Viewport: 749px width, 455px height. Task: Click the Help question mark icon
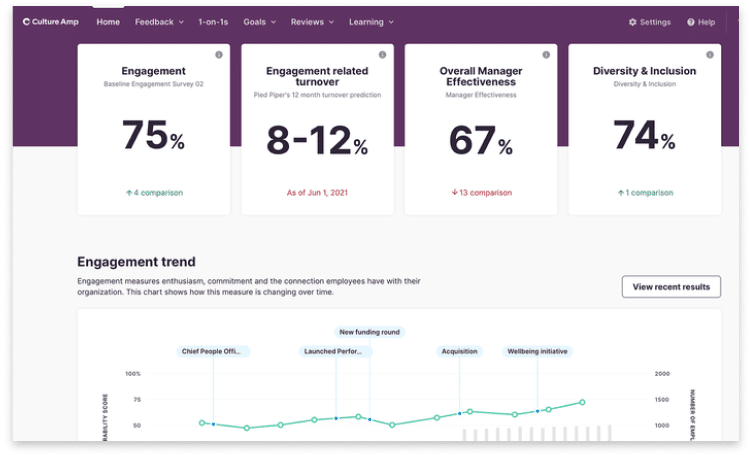click(691, 22)
